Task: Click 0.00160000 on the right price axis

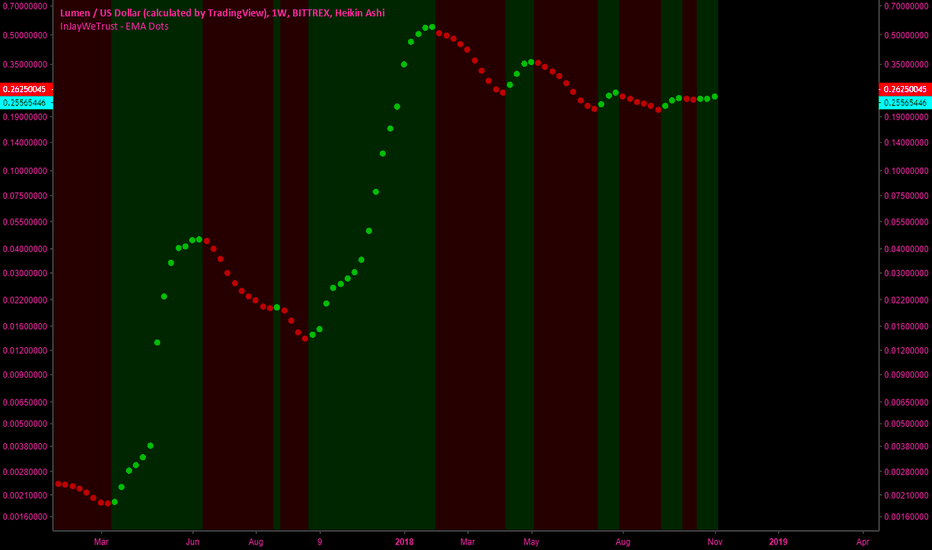Action: click(x=906, y=517)
